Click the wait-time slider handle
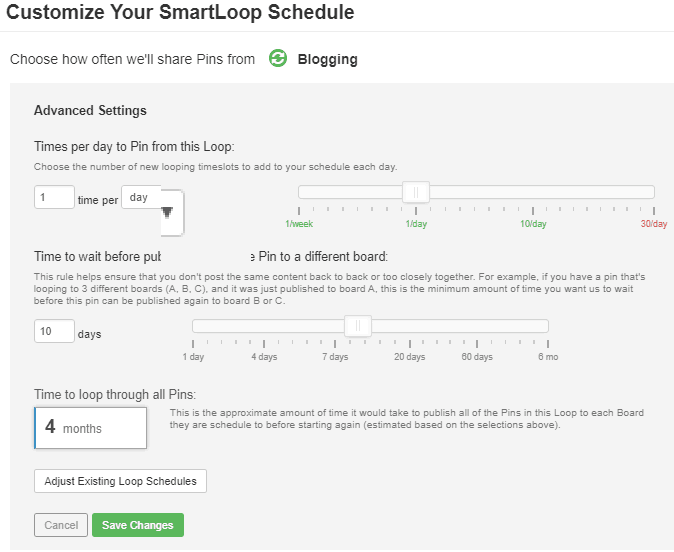 358,326
